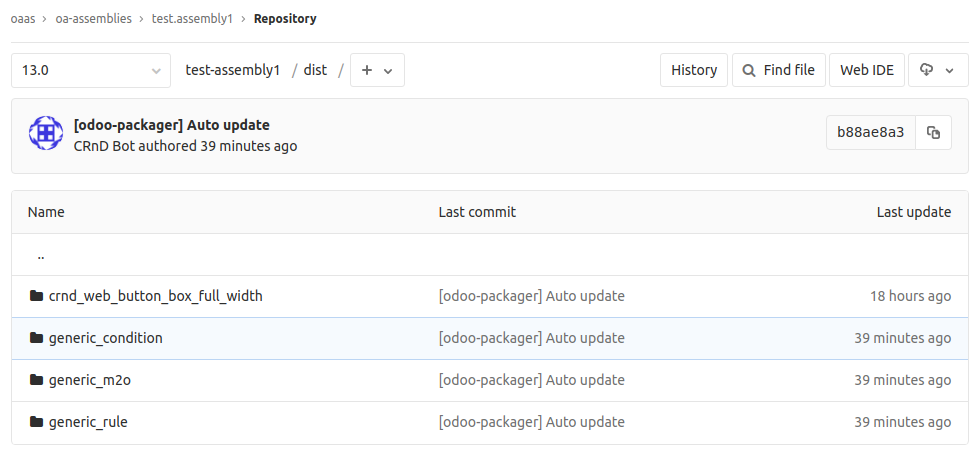Viewport: 976px width, 454px height.
Task: Expand the plus add-file dropdown
Action: (x=377, y=70)
